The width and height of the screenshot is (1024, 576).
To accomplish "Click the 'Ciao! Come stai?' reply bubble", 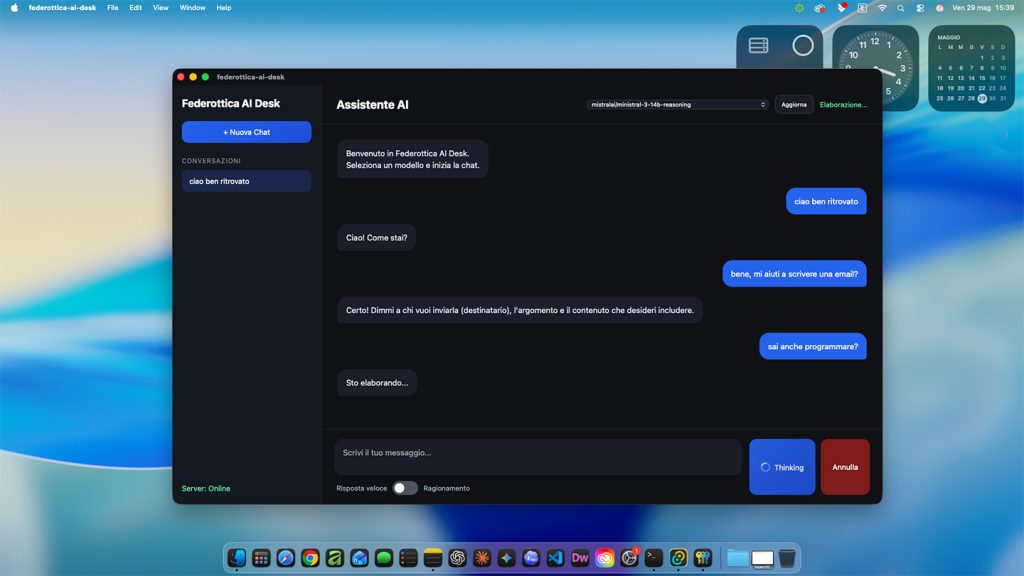I will pos(376,238).
